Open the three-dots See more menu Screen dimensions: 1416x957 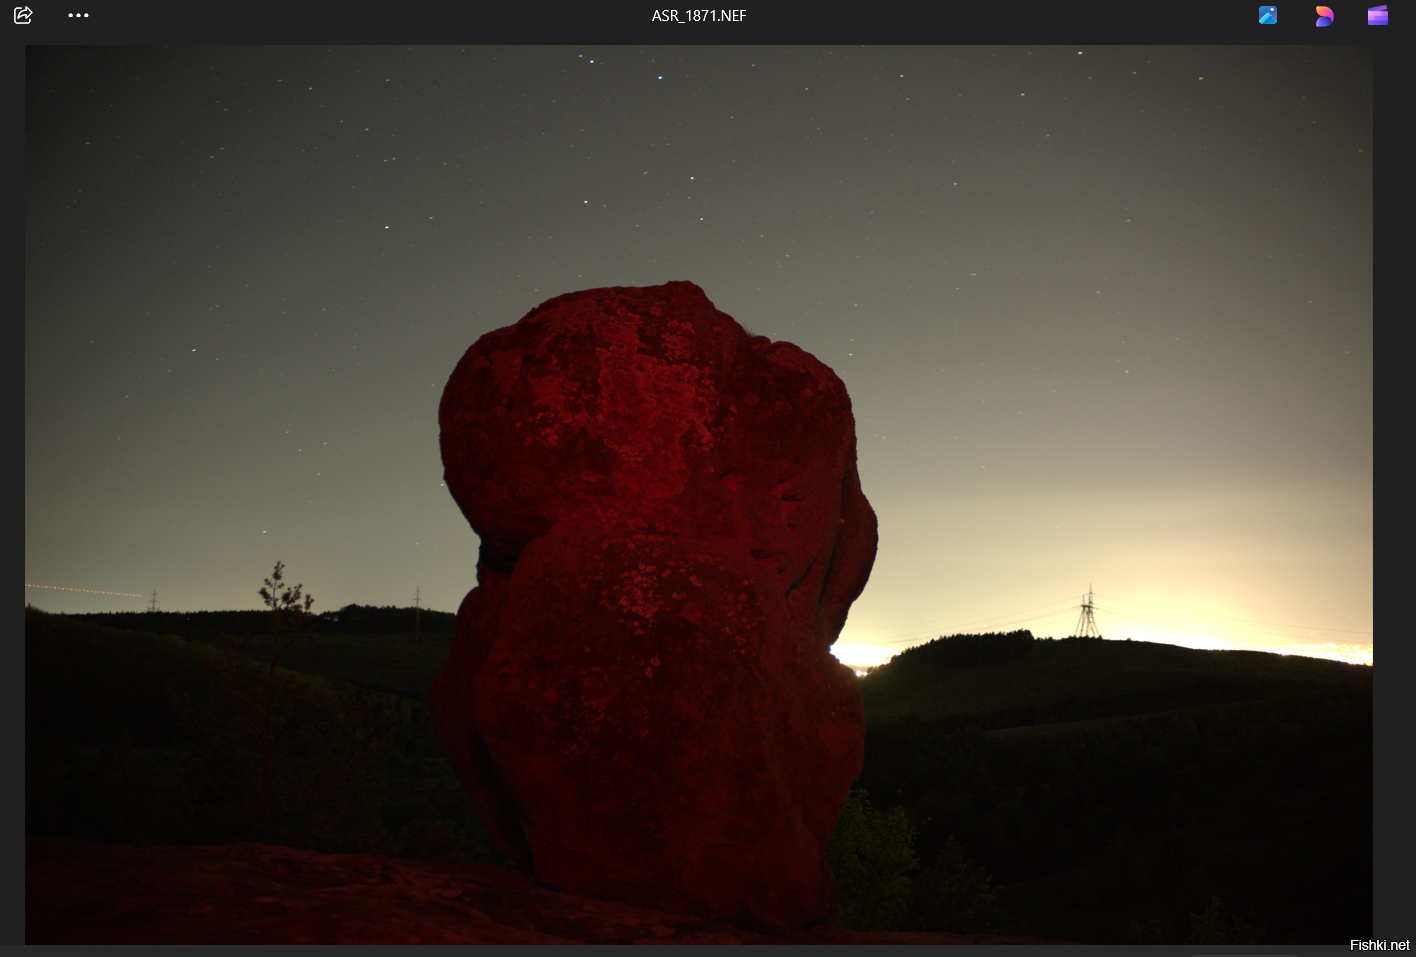point(78,15)
